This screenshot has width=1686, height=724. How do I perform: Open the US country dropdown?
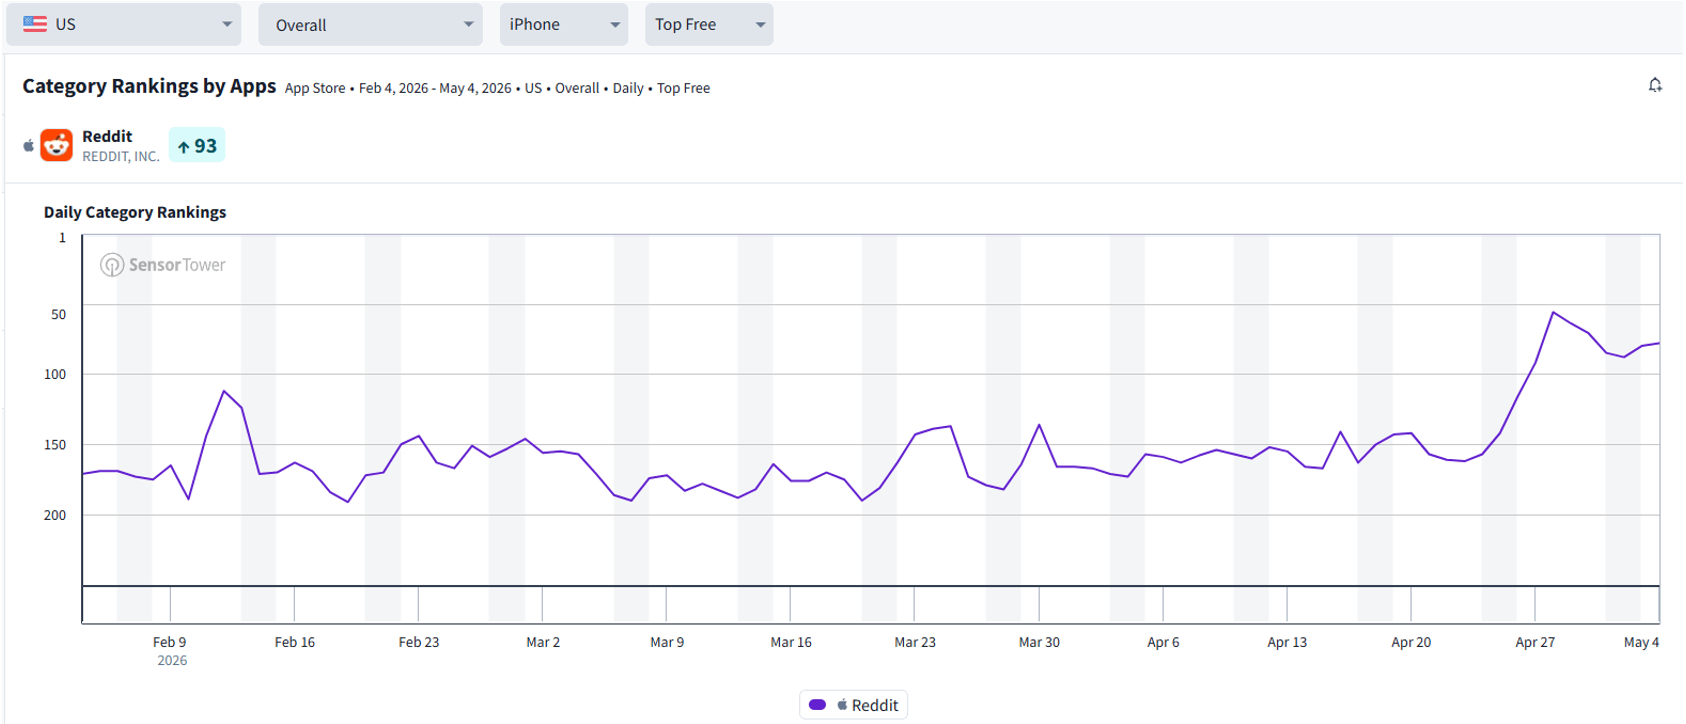pos(124,24)
